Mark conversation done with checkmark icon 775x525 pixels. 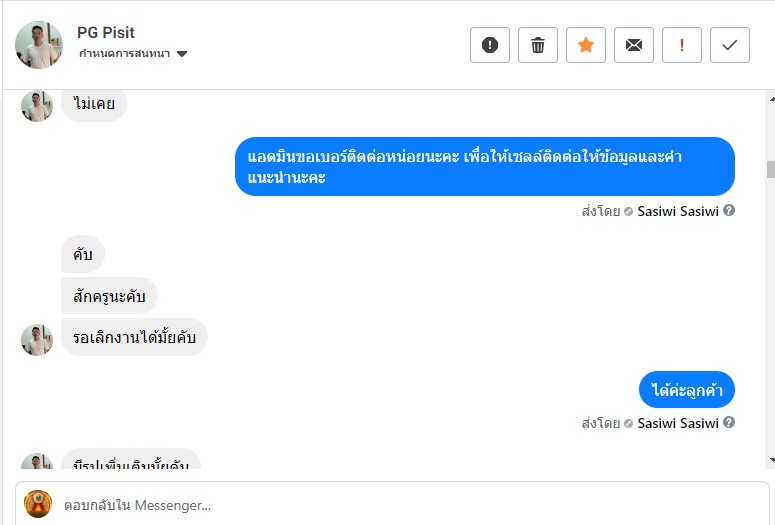[730, 45]
